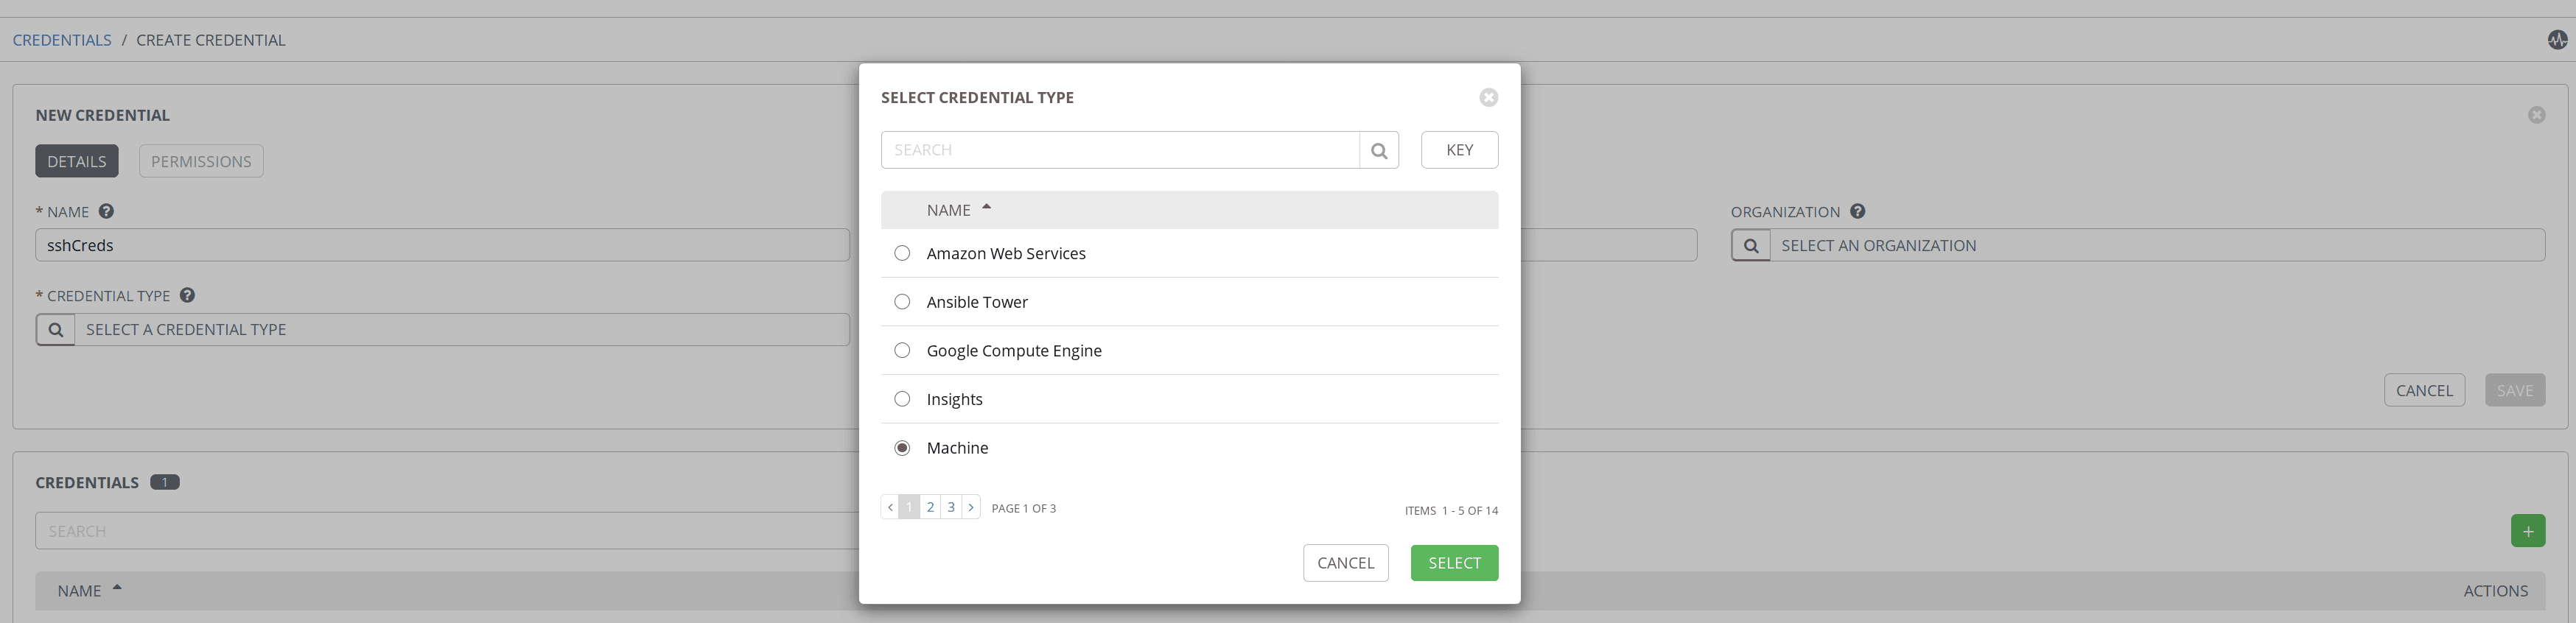
Task: Click the Credential Type help icon
Action: click(x=187, y=295)
